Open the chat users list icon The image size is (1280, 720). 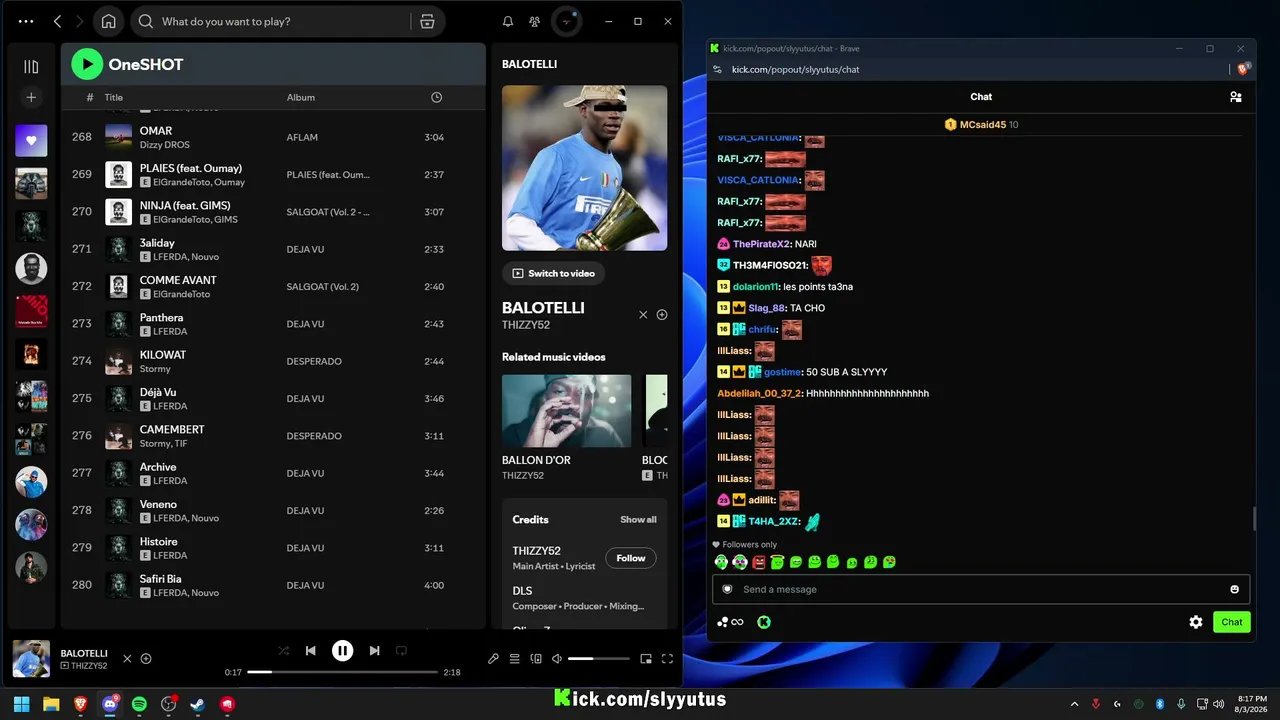tap(1236, 97)
